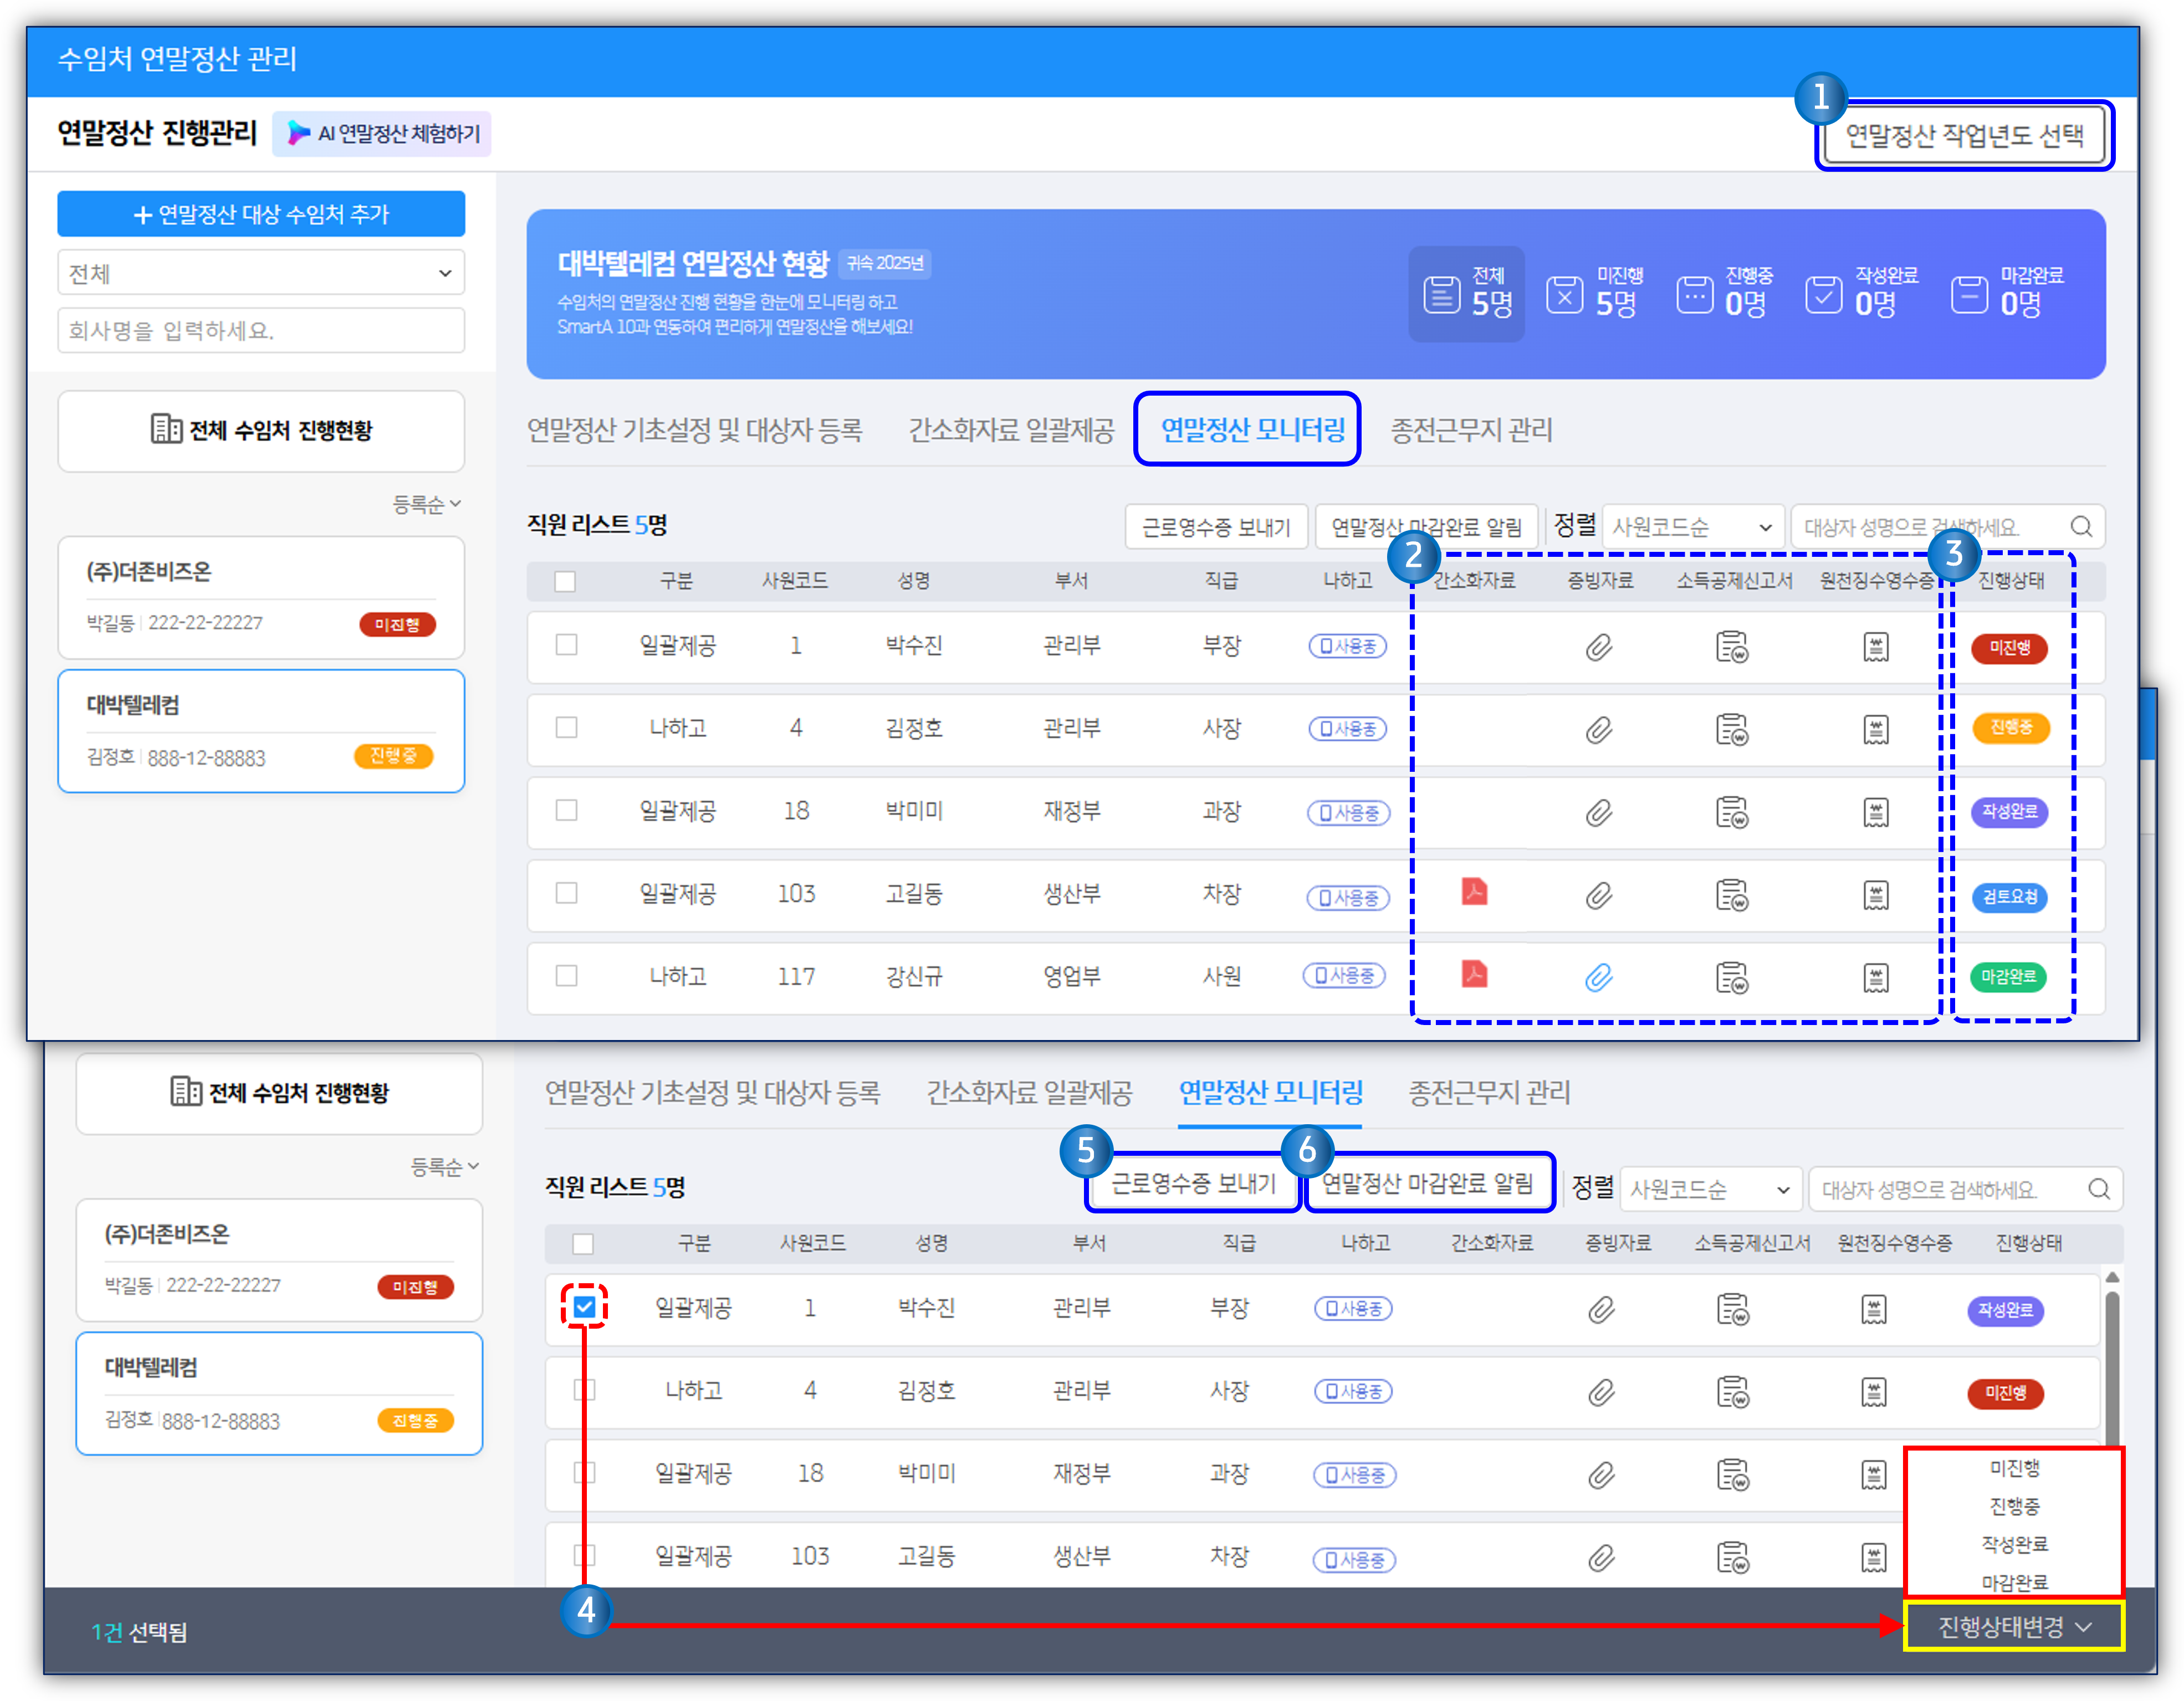2184x1701 pixels.
Task: Open 강신규's 소득공제신고서 icon
Action: [x=1732, y=977]
